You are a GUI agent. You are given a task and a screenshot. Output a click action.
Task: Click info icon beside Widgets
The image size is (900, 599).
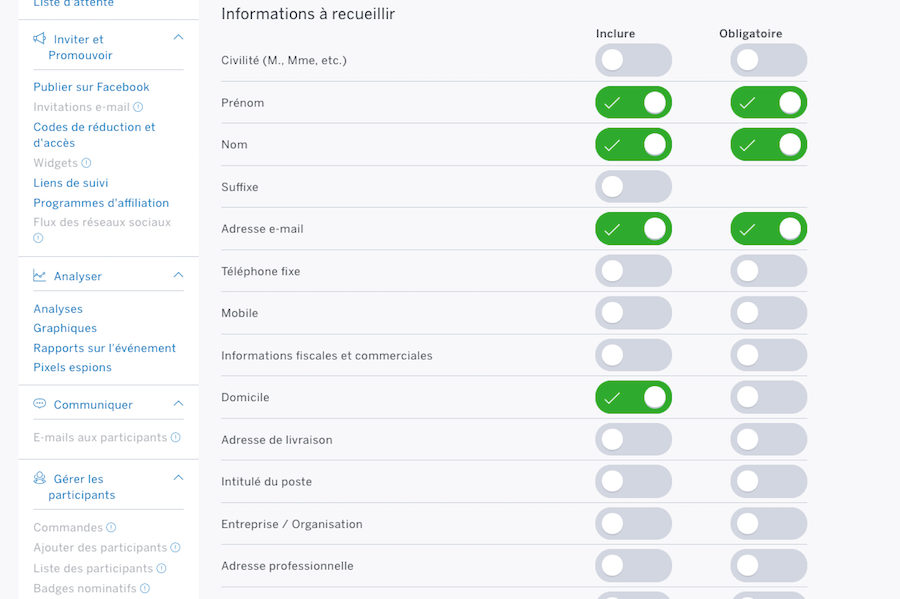[86, 163]
